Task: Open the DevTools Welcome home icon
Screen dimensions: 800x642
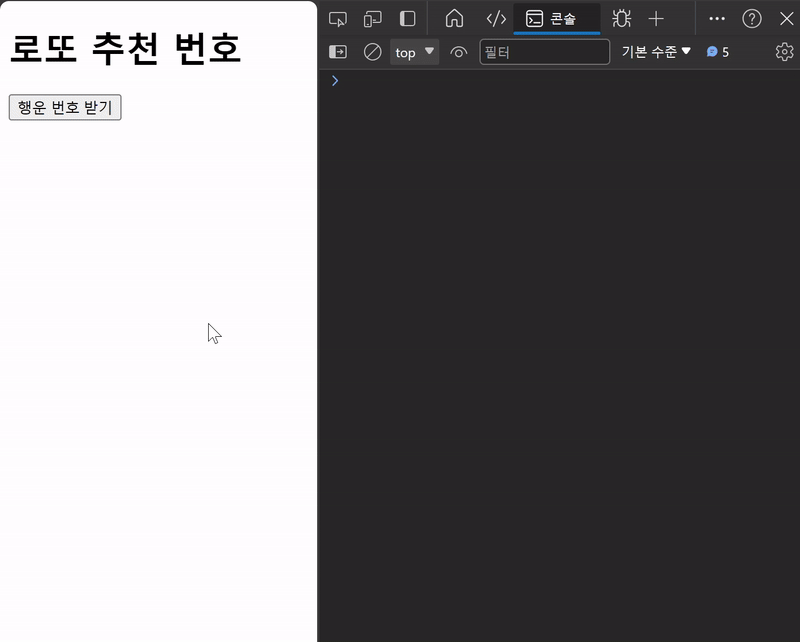Action: [x=454, y=19]
